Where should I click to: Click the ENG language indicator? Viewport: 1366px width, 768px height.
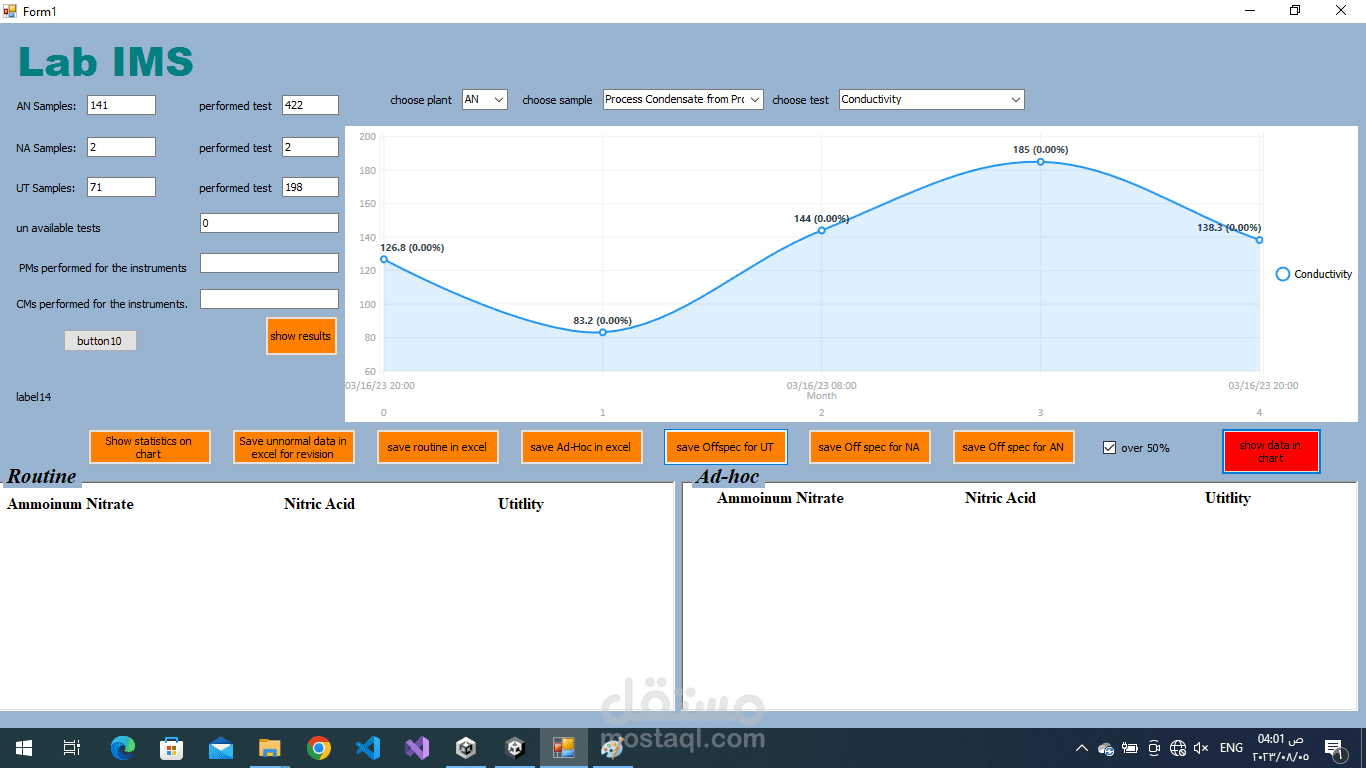(x=1231, y=748)
